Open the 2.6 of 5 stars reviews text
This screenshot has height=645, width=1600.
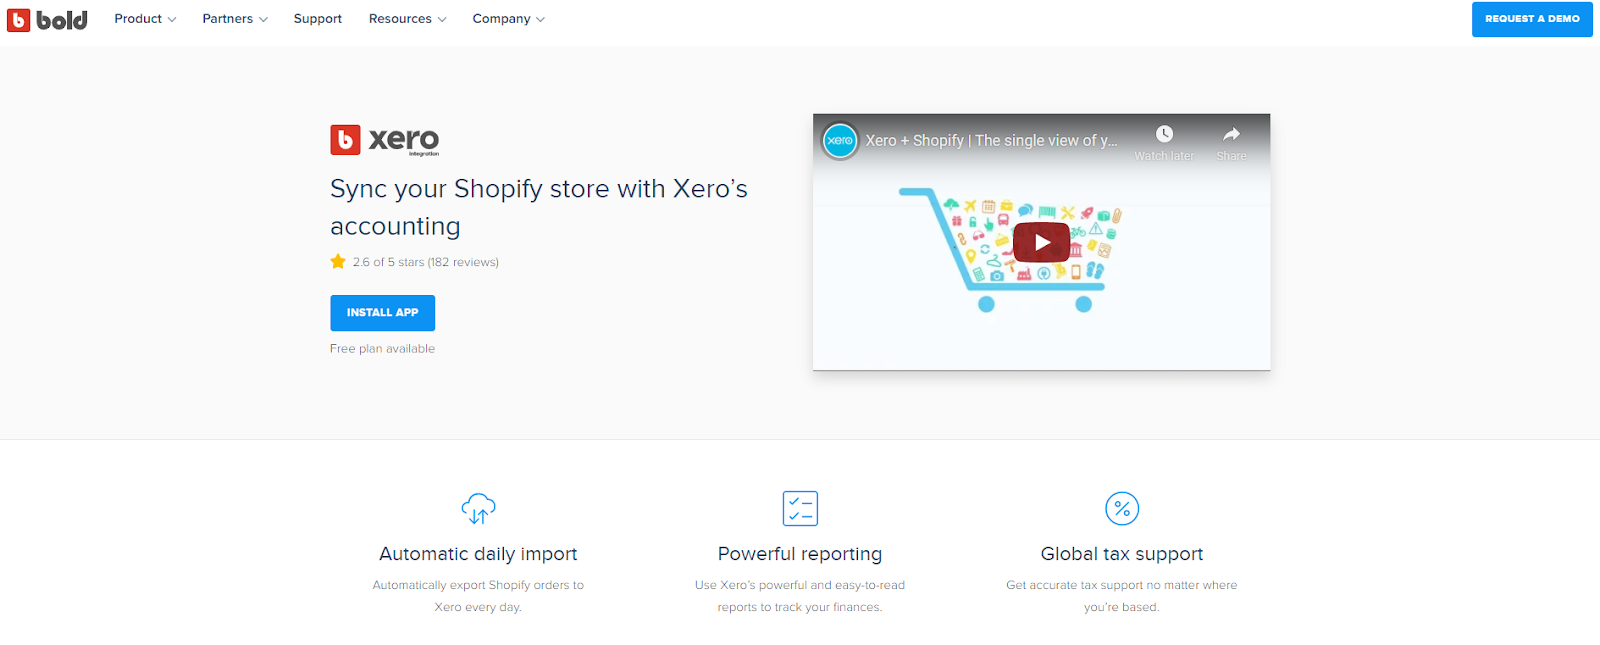[x=425, y=262]
